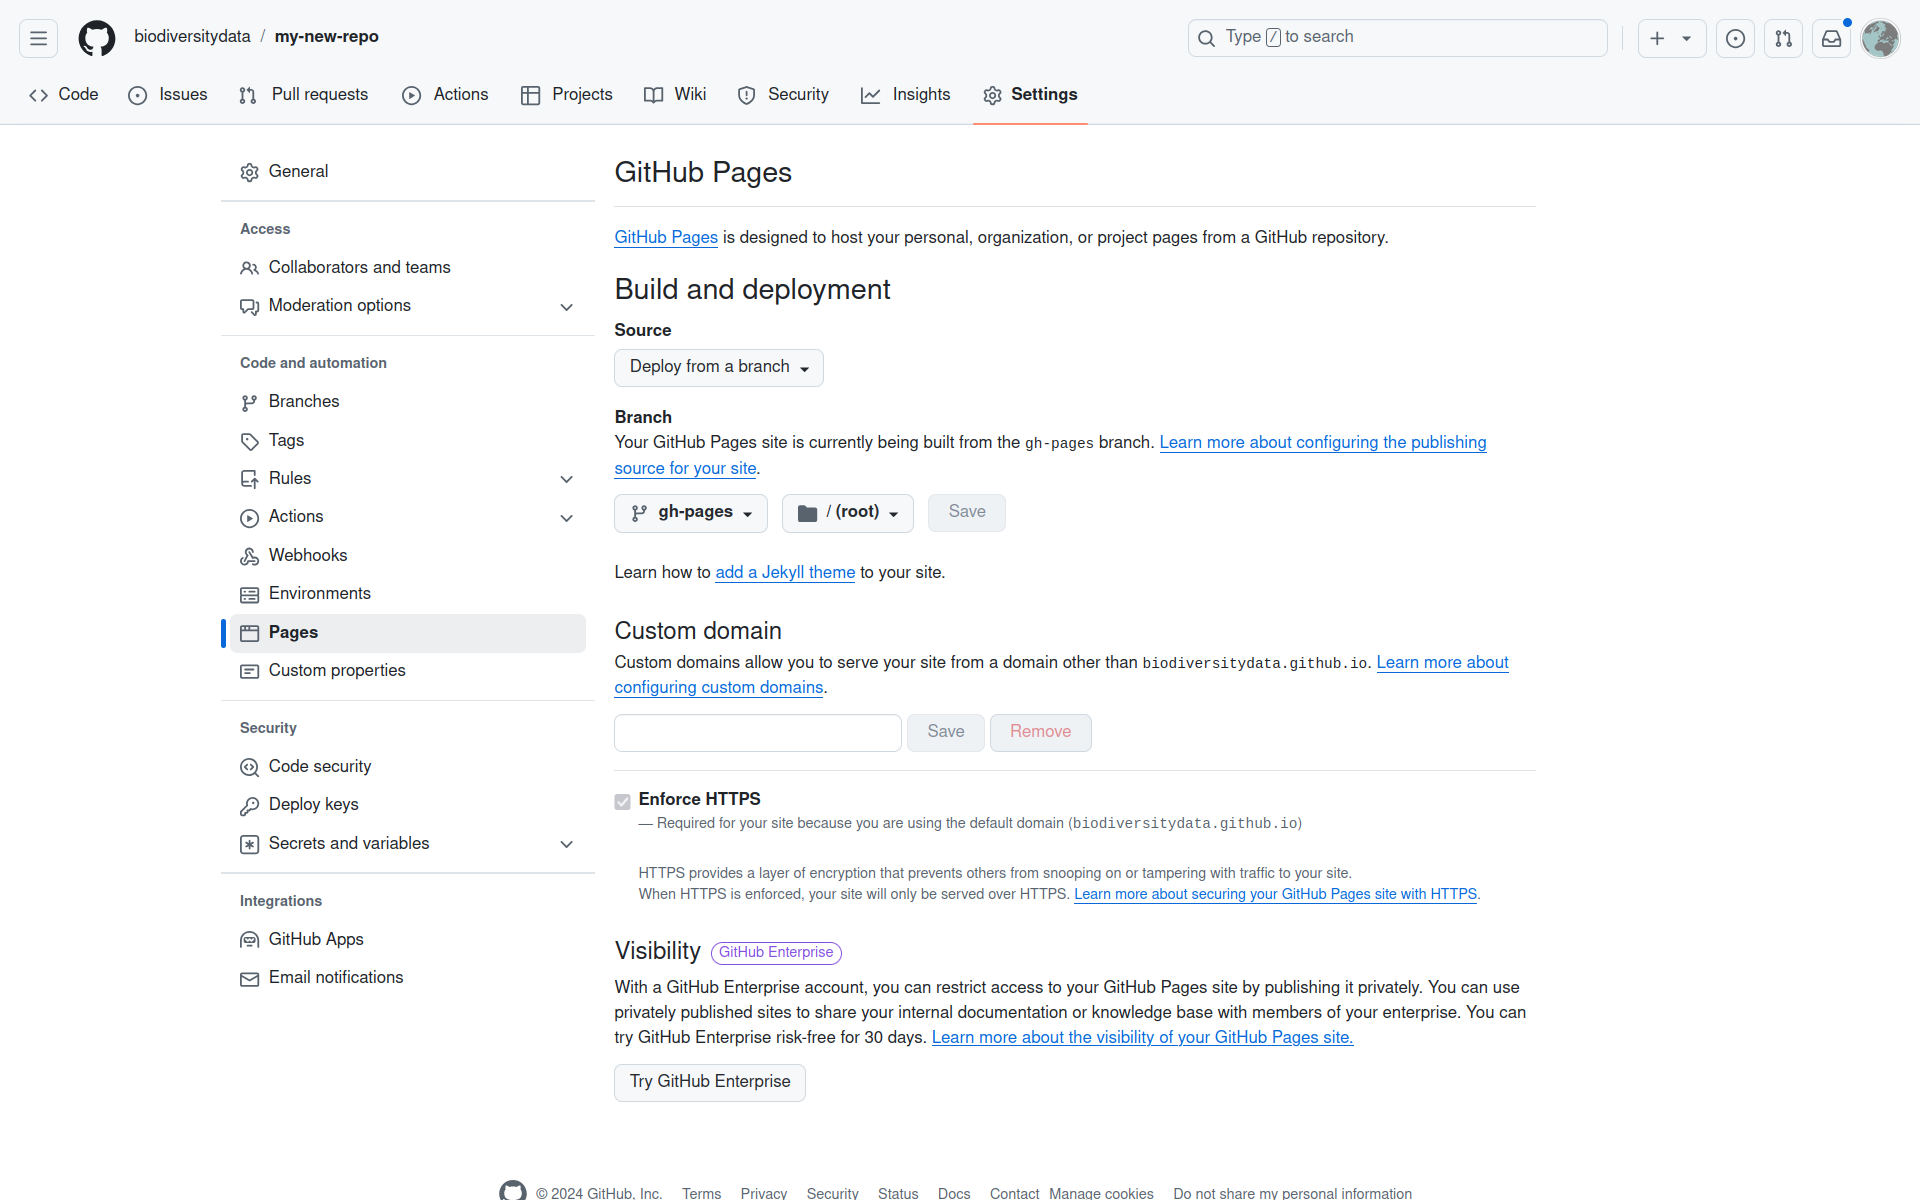The image size is (1920, 1200).
Task: Switch to the Insights tab
Action: (x=905, y=94)
